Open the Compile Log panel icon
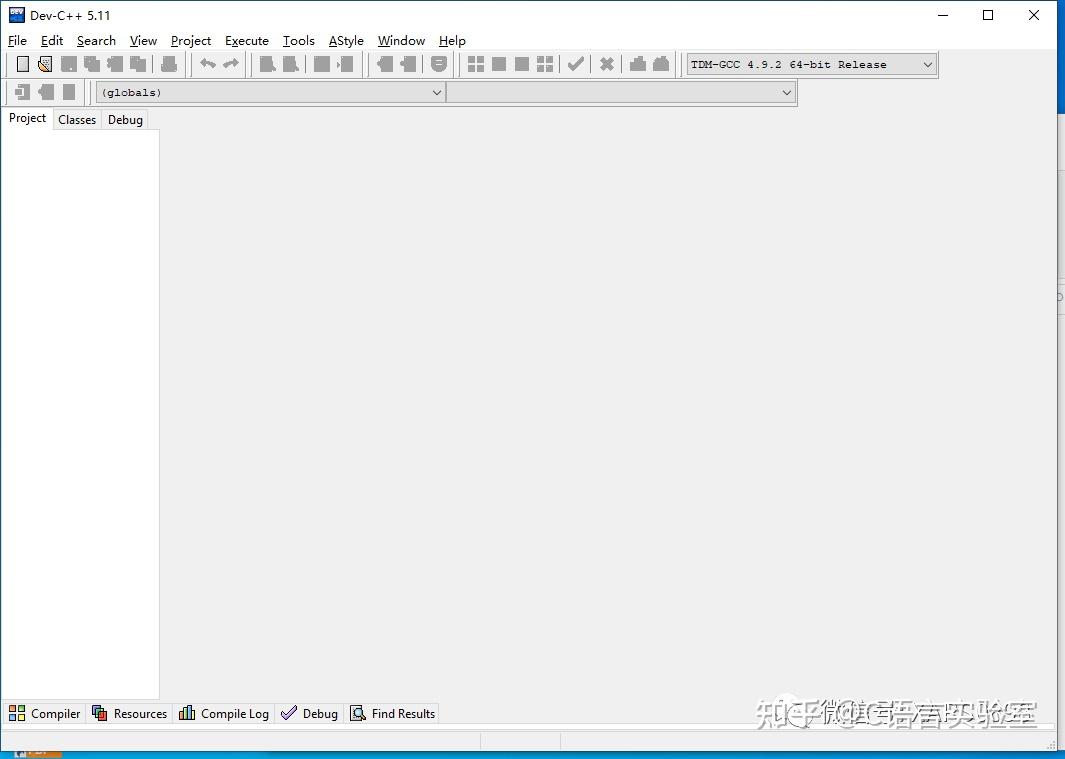This screenshot has width=1065, height=759. (x=187, y=713)
